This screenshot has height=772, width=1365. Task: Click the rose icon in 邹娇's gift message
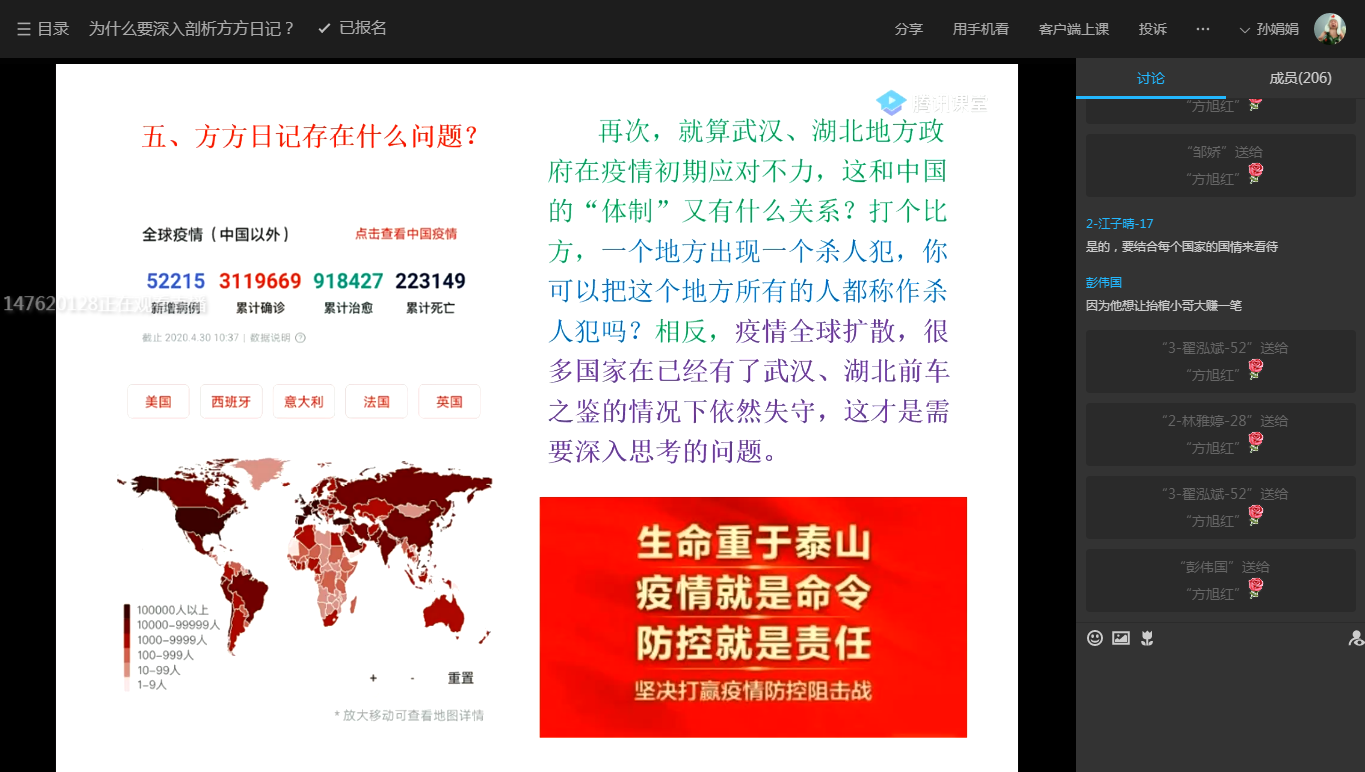coord(1255,173)
